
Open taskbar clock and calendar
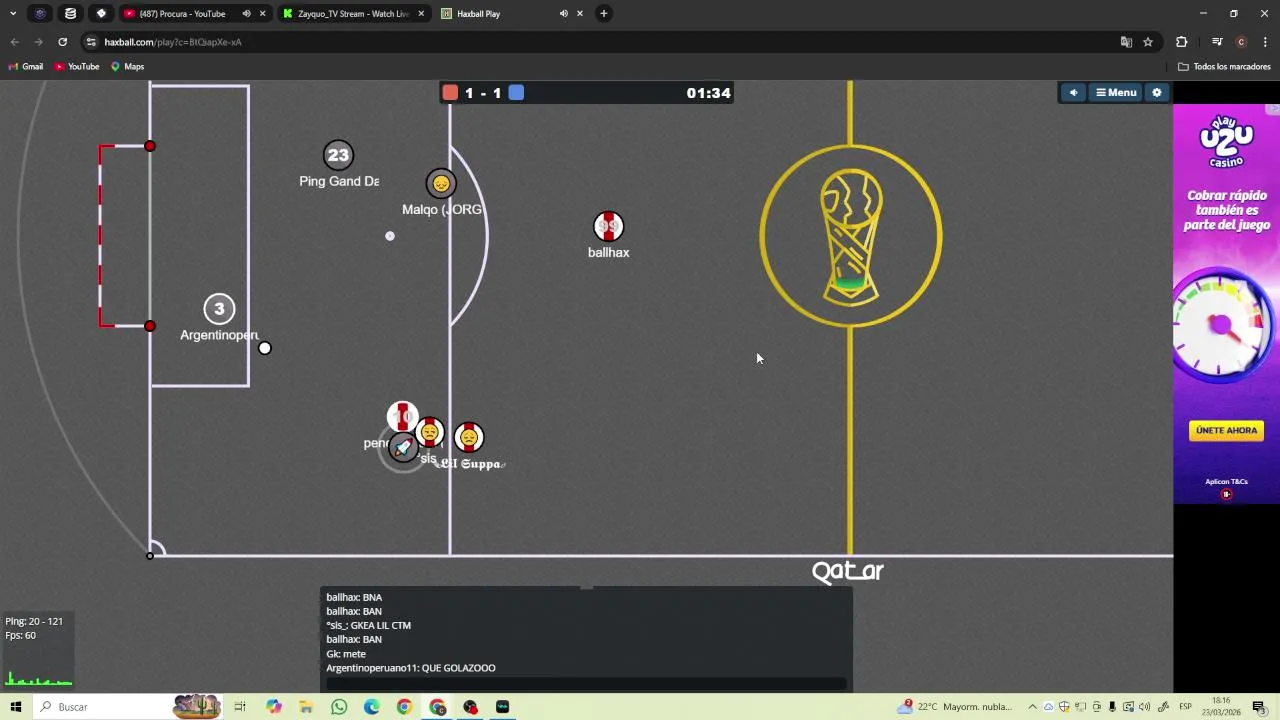click(1221, 707)
